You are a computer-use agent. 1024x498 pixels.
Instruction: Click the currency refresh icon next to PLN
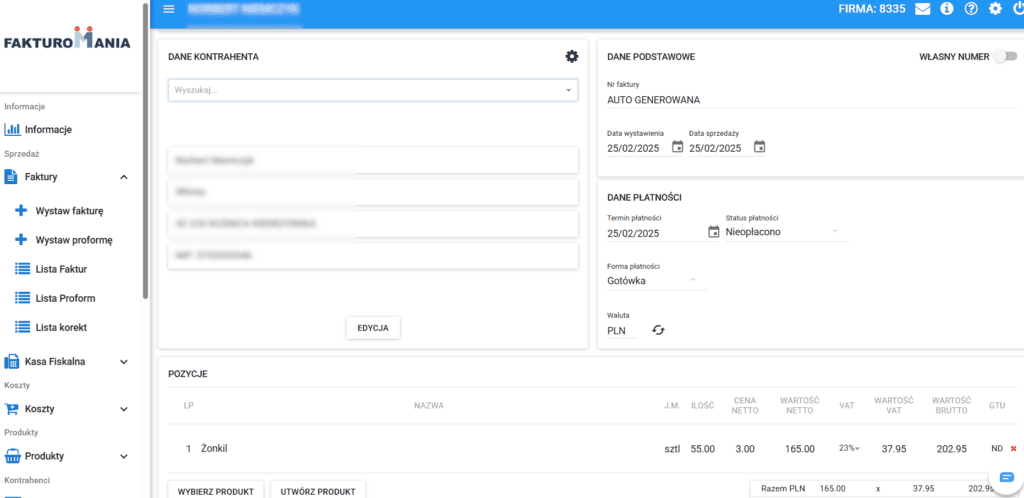click(x=658, y=330)
